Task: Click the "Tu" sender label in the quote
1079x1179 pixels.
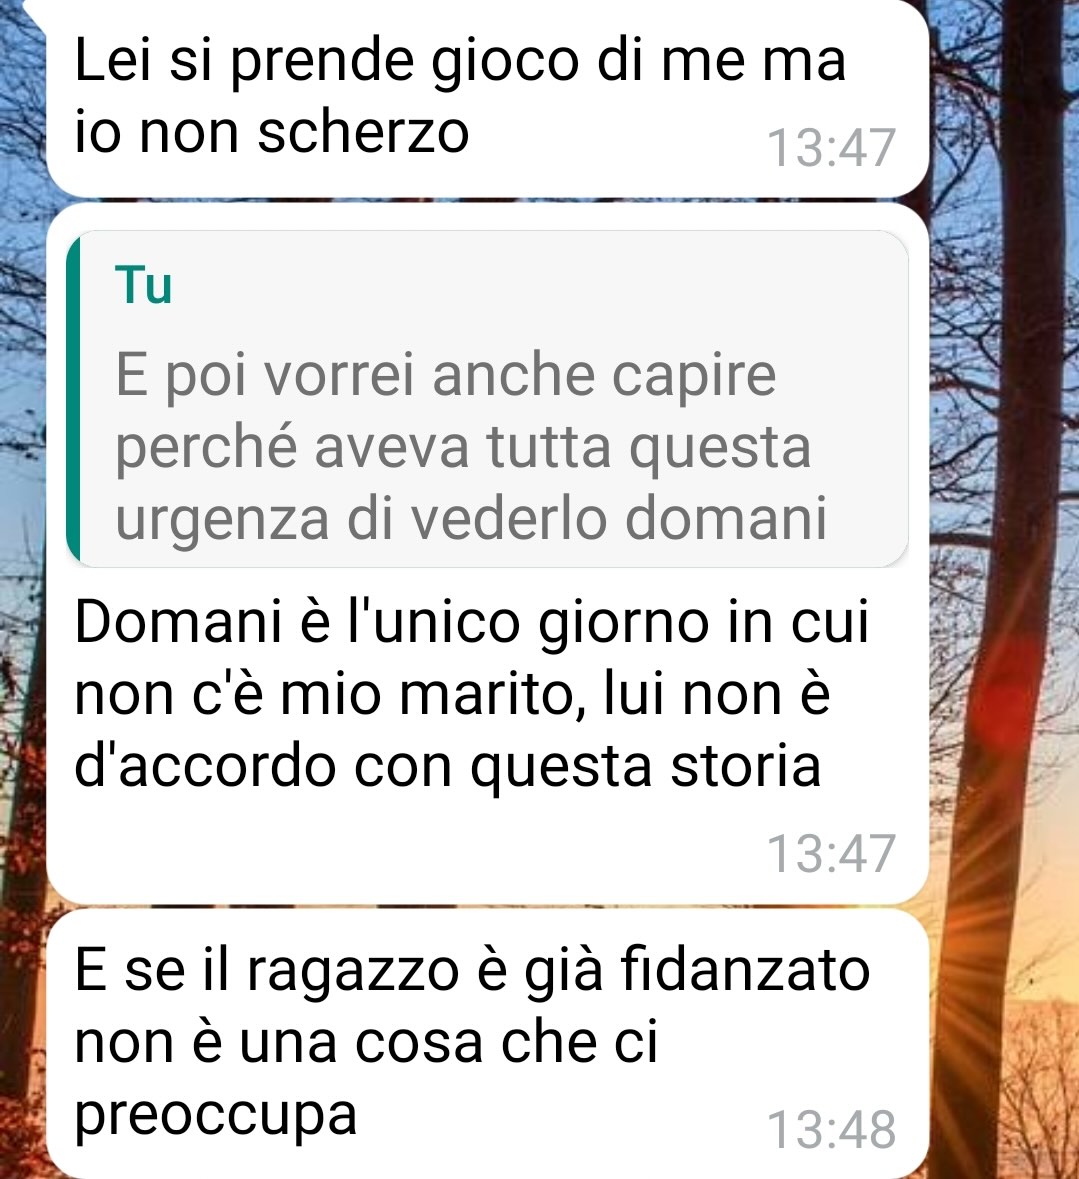Action: tap(144, 285)
